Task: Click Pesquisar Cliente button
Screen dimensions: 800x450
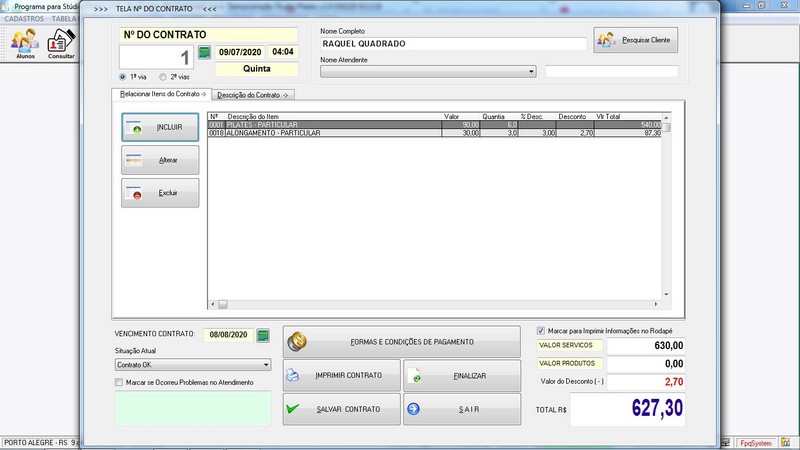Action: tap(636, 40)
